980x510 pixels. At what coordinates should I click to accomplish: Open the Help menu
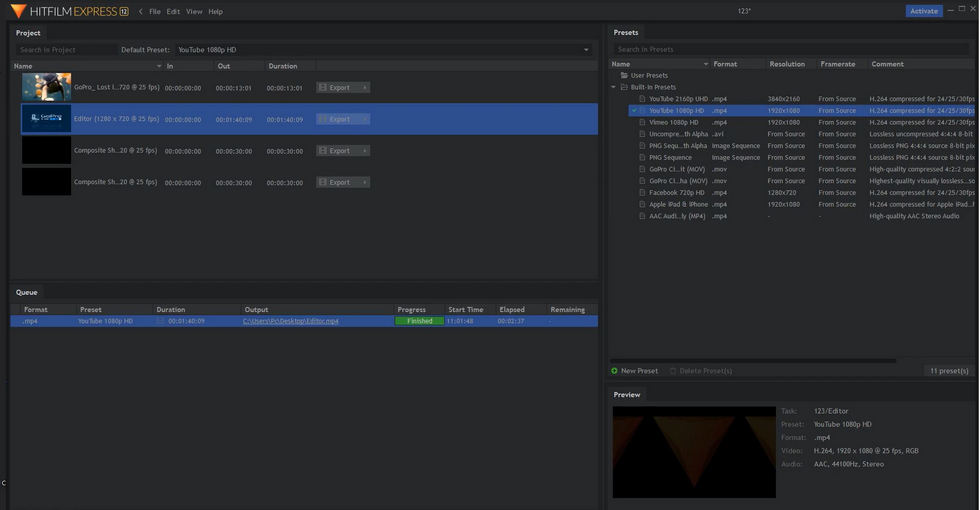pyautogui.click(x=216, y=11)
